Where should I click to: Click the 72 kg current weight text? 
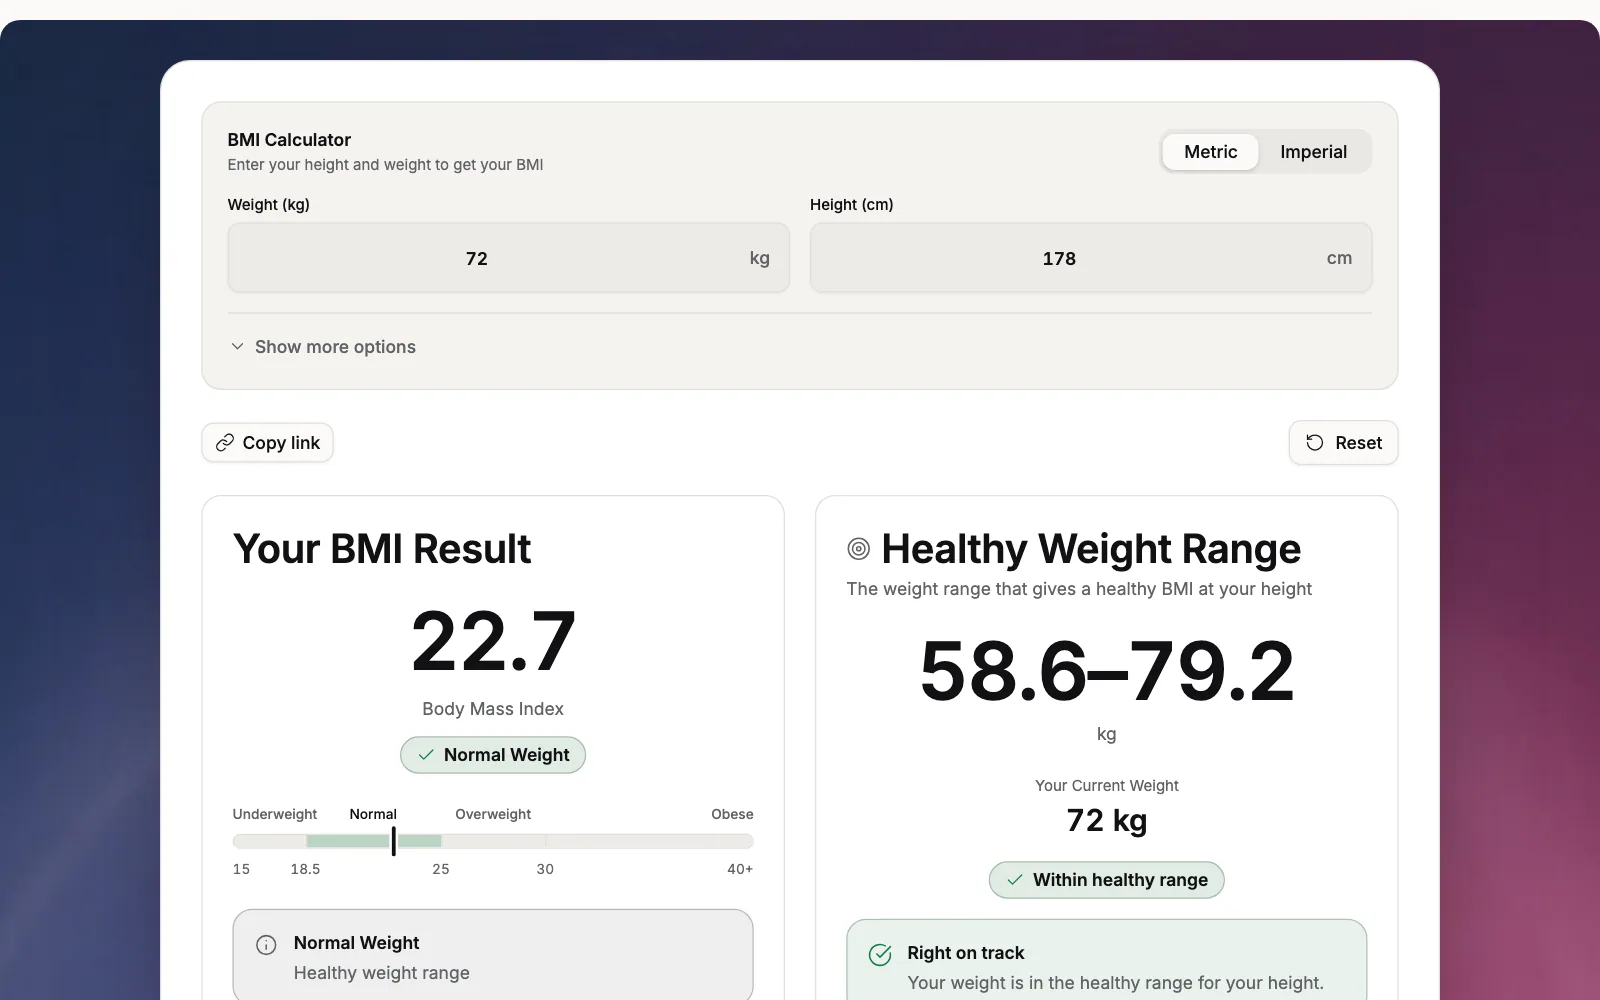1106,820
